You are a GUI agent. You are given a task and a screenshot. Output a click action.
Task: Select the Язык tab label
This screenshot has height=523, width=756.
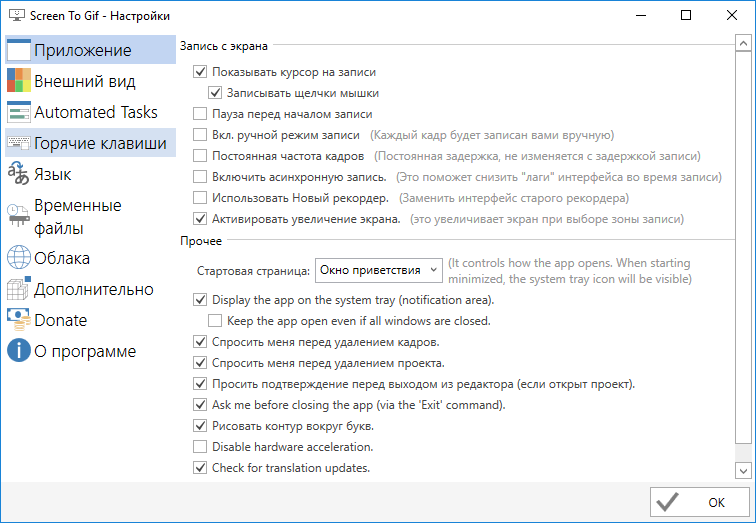pyautogui.click(x=53, y=174)
